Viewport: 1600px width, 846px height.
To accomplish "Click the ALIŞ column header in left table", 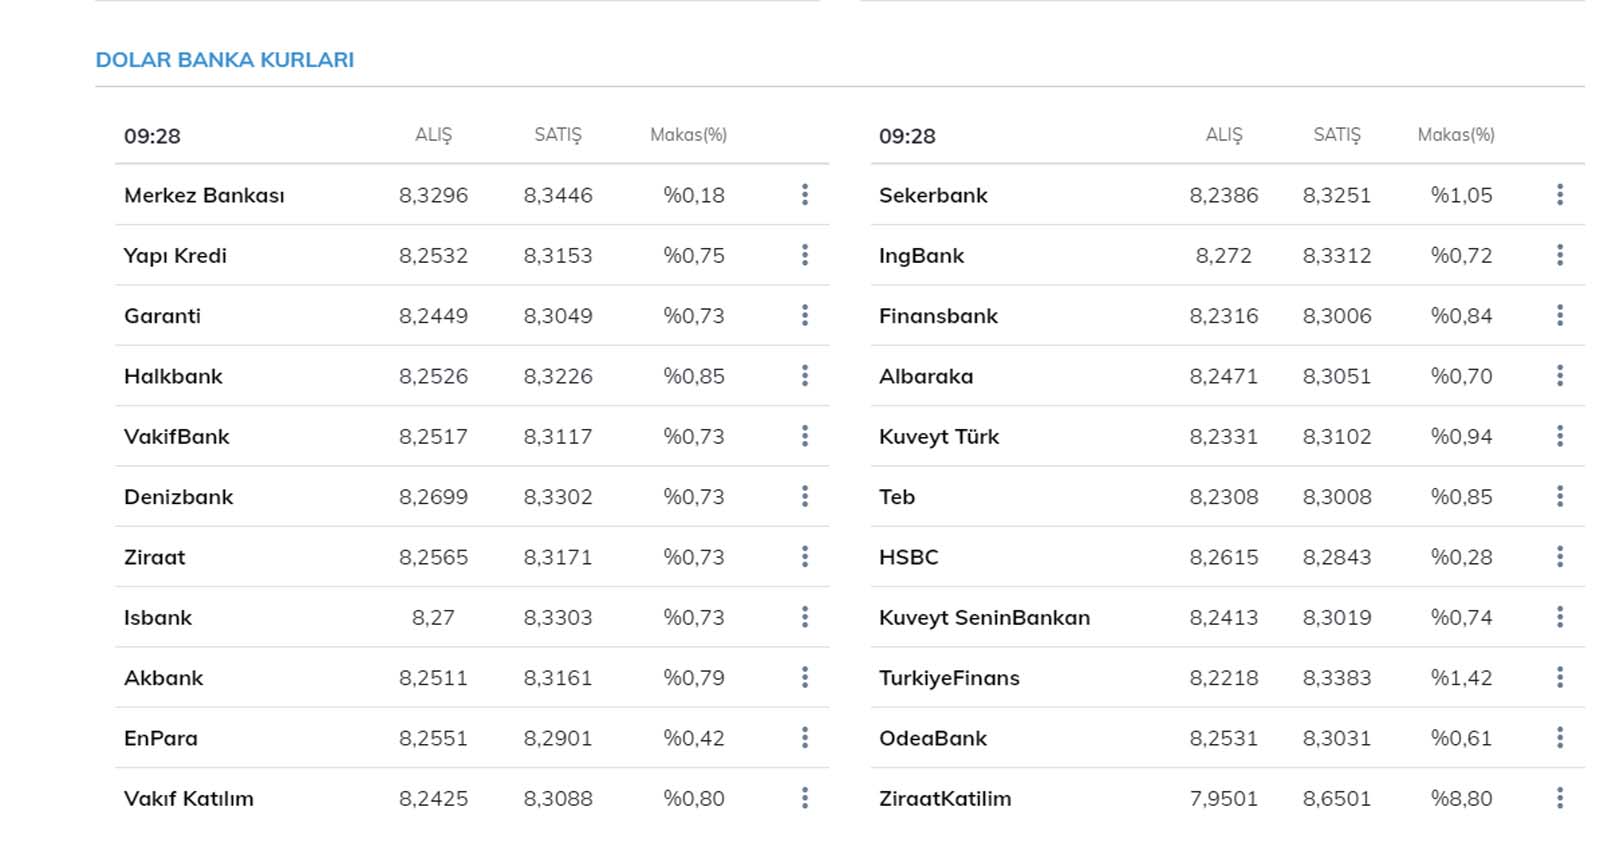I will pyautogui.click(x=433, y=135).
